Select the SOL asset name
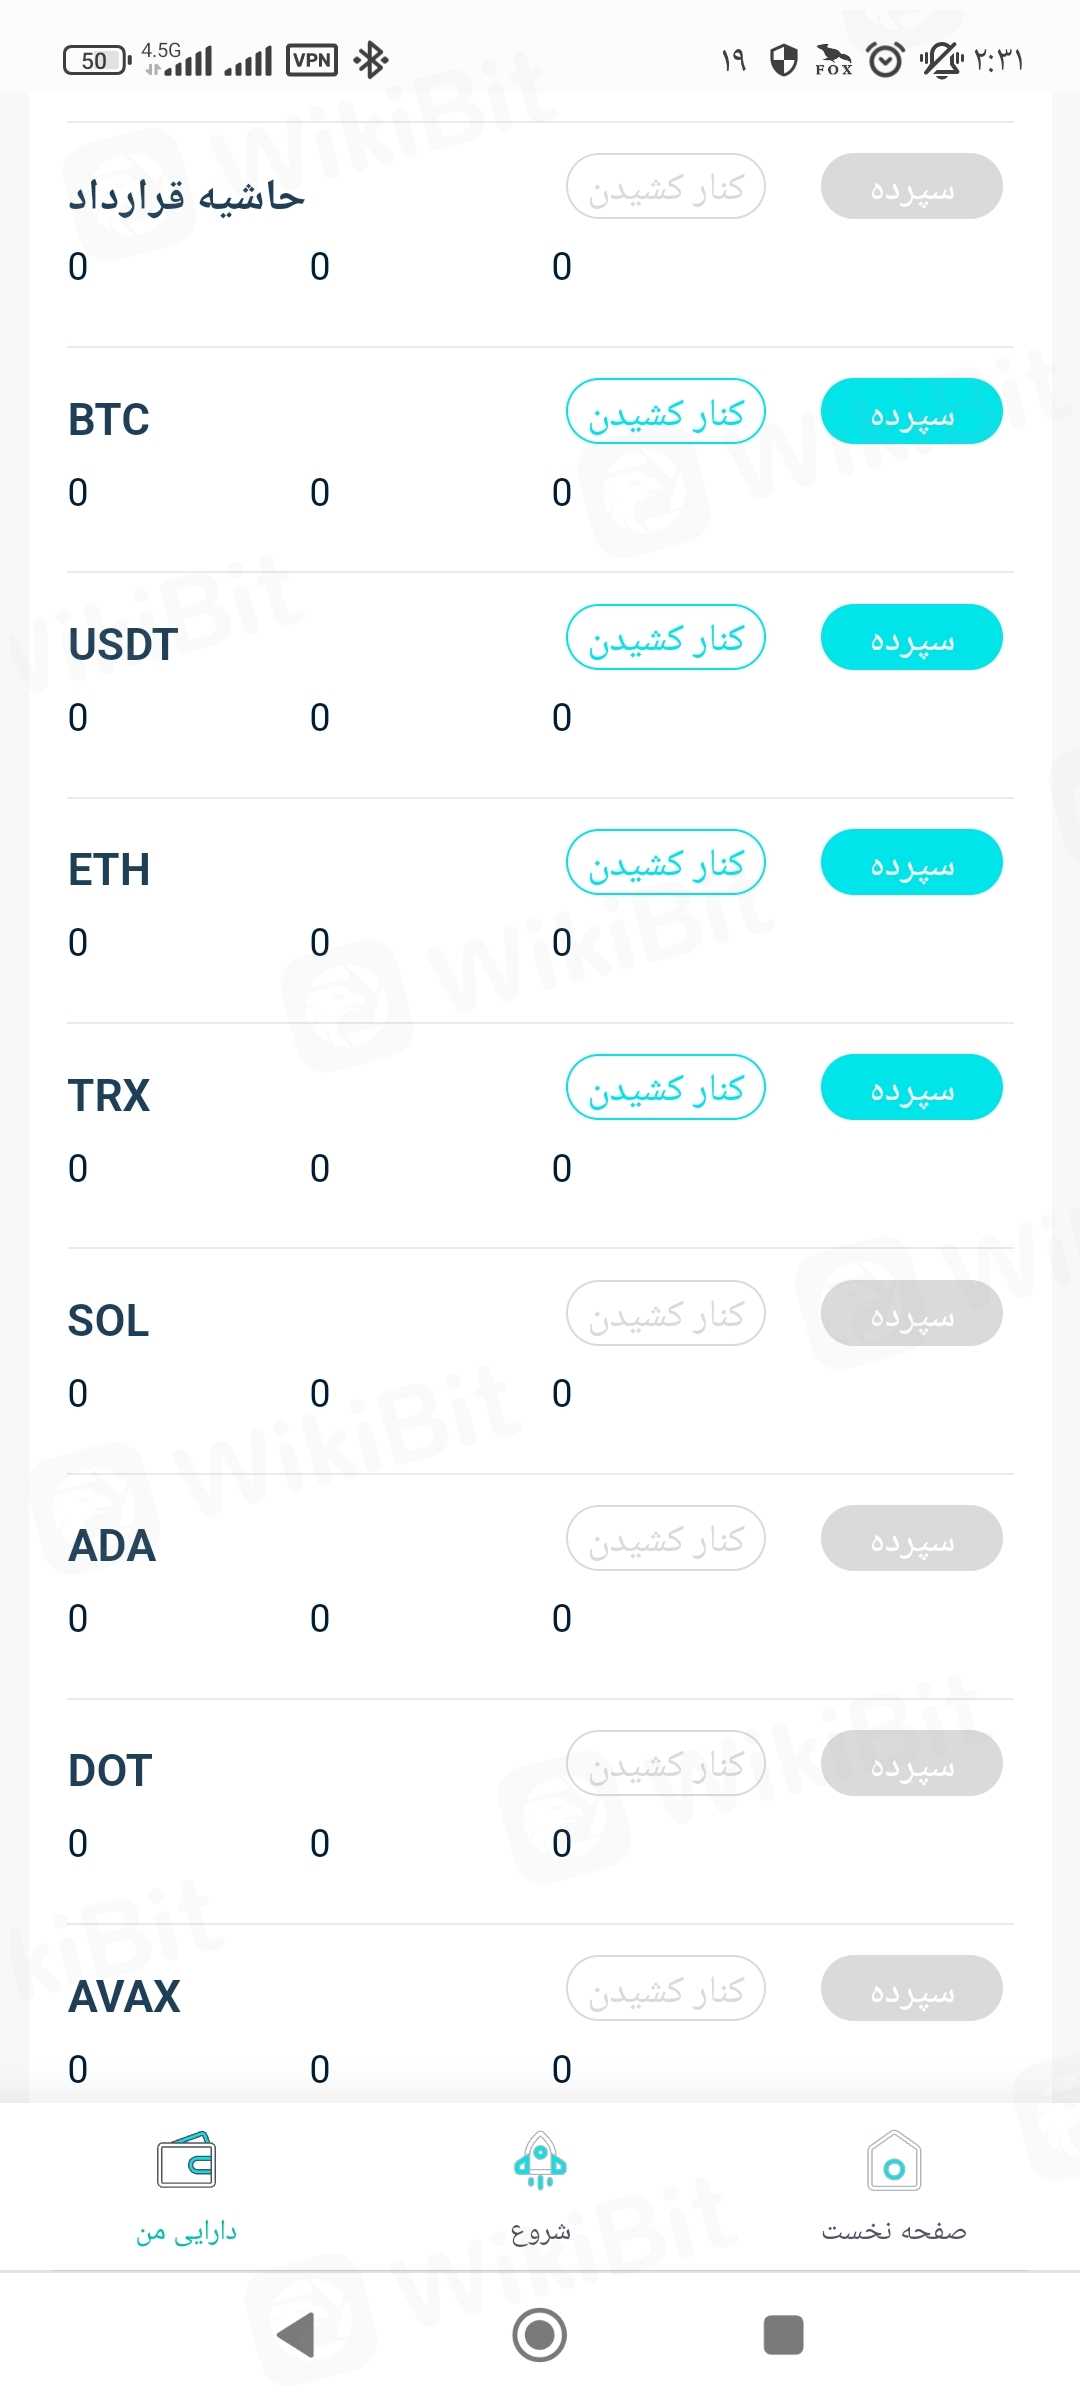 pos(108,1320)
